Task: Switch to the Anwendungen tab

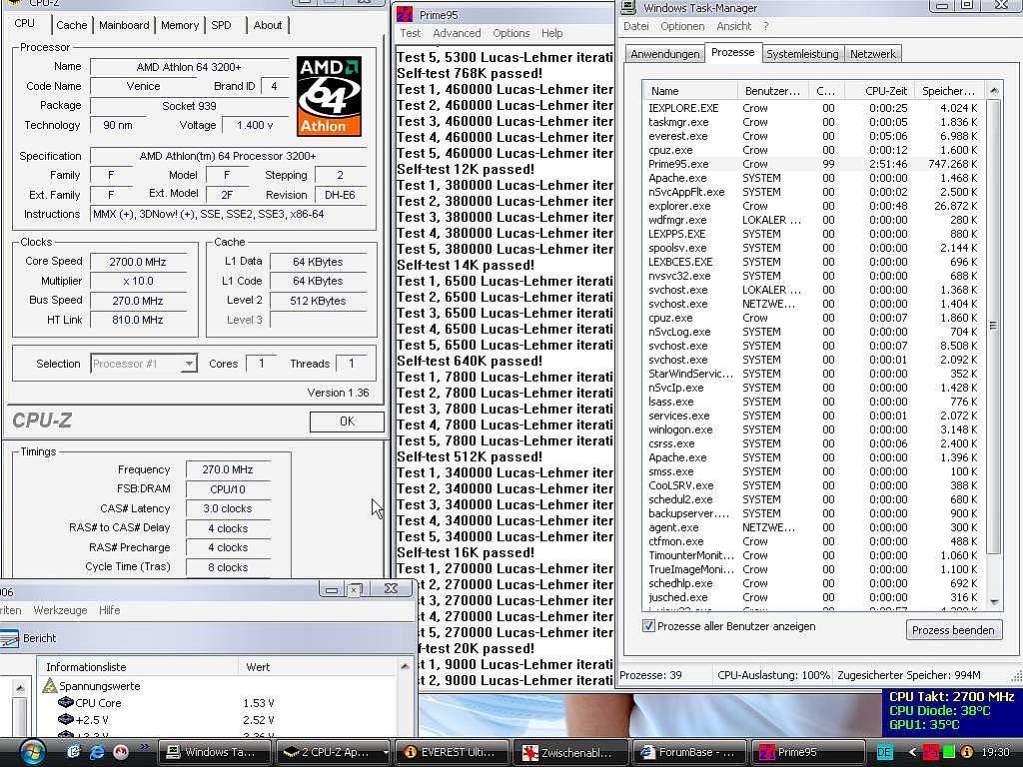Action: (665, 54)
